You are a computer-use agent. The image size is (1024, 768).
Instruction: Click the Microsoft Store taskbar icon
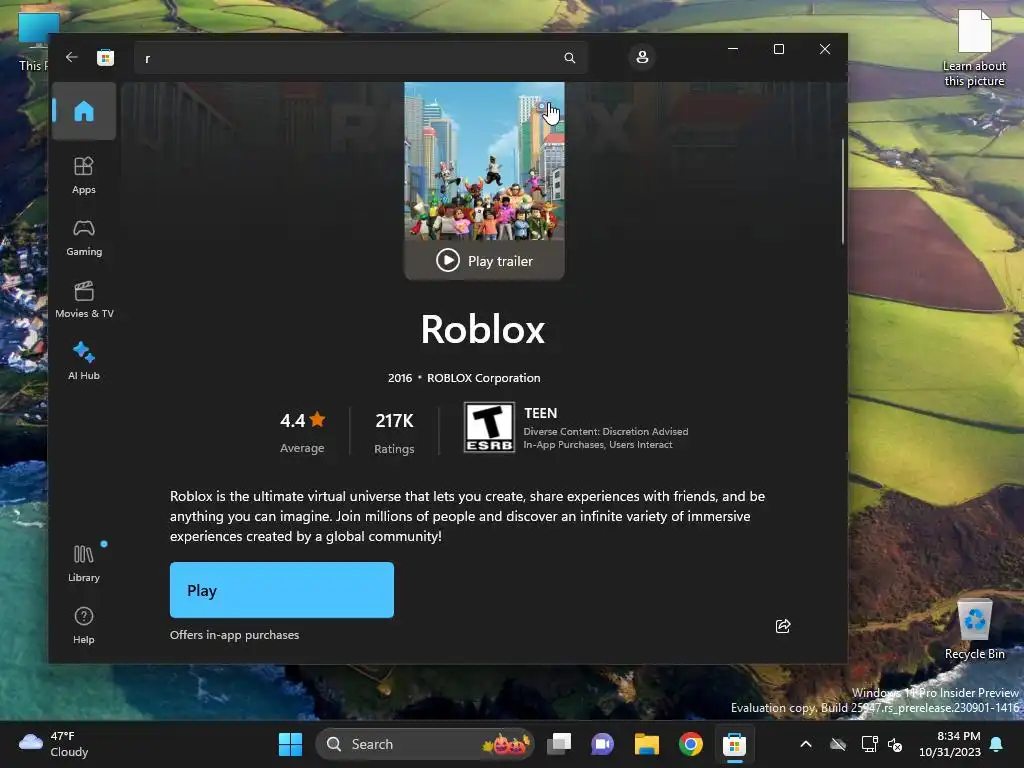click(x=734, y=744)
